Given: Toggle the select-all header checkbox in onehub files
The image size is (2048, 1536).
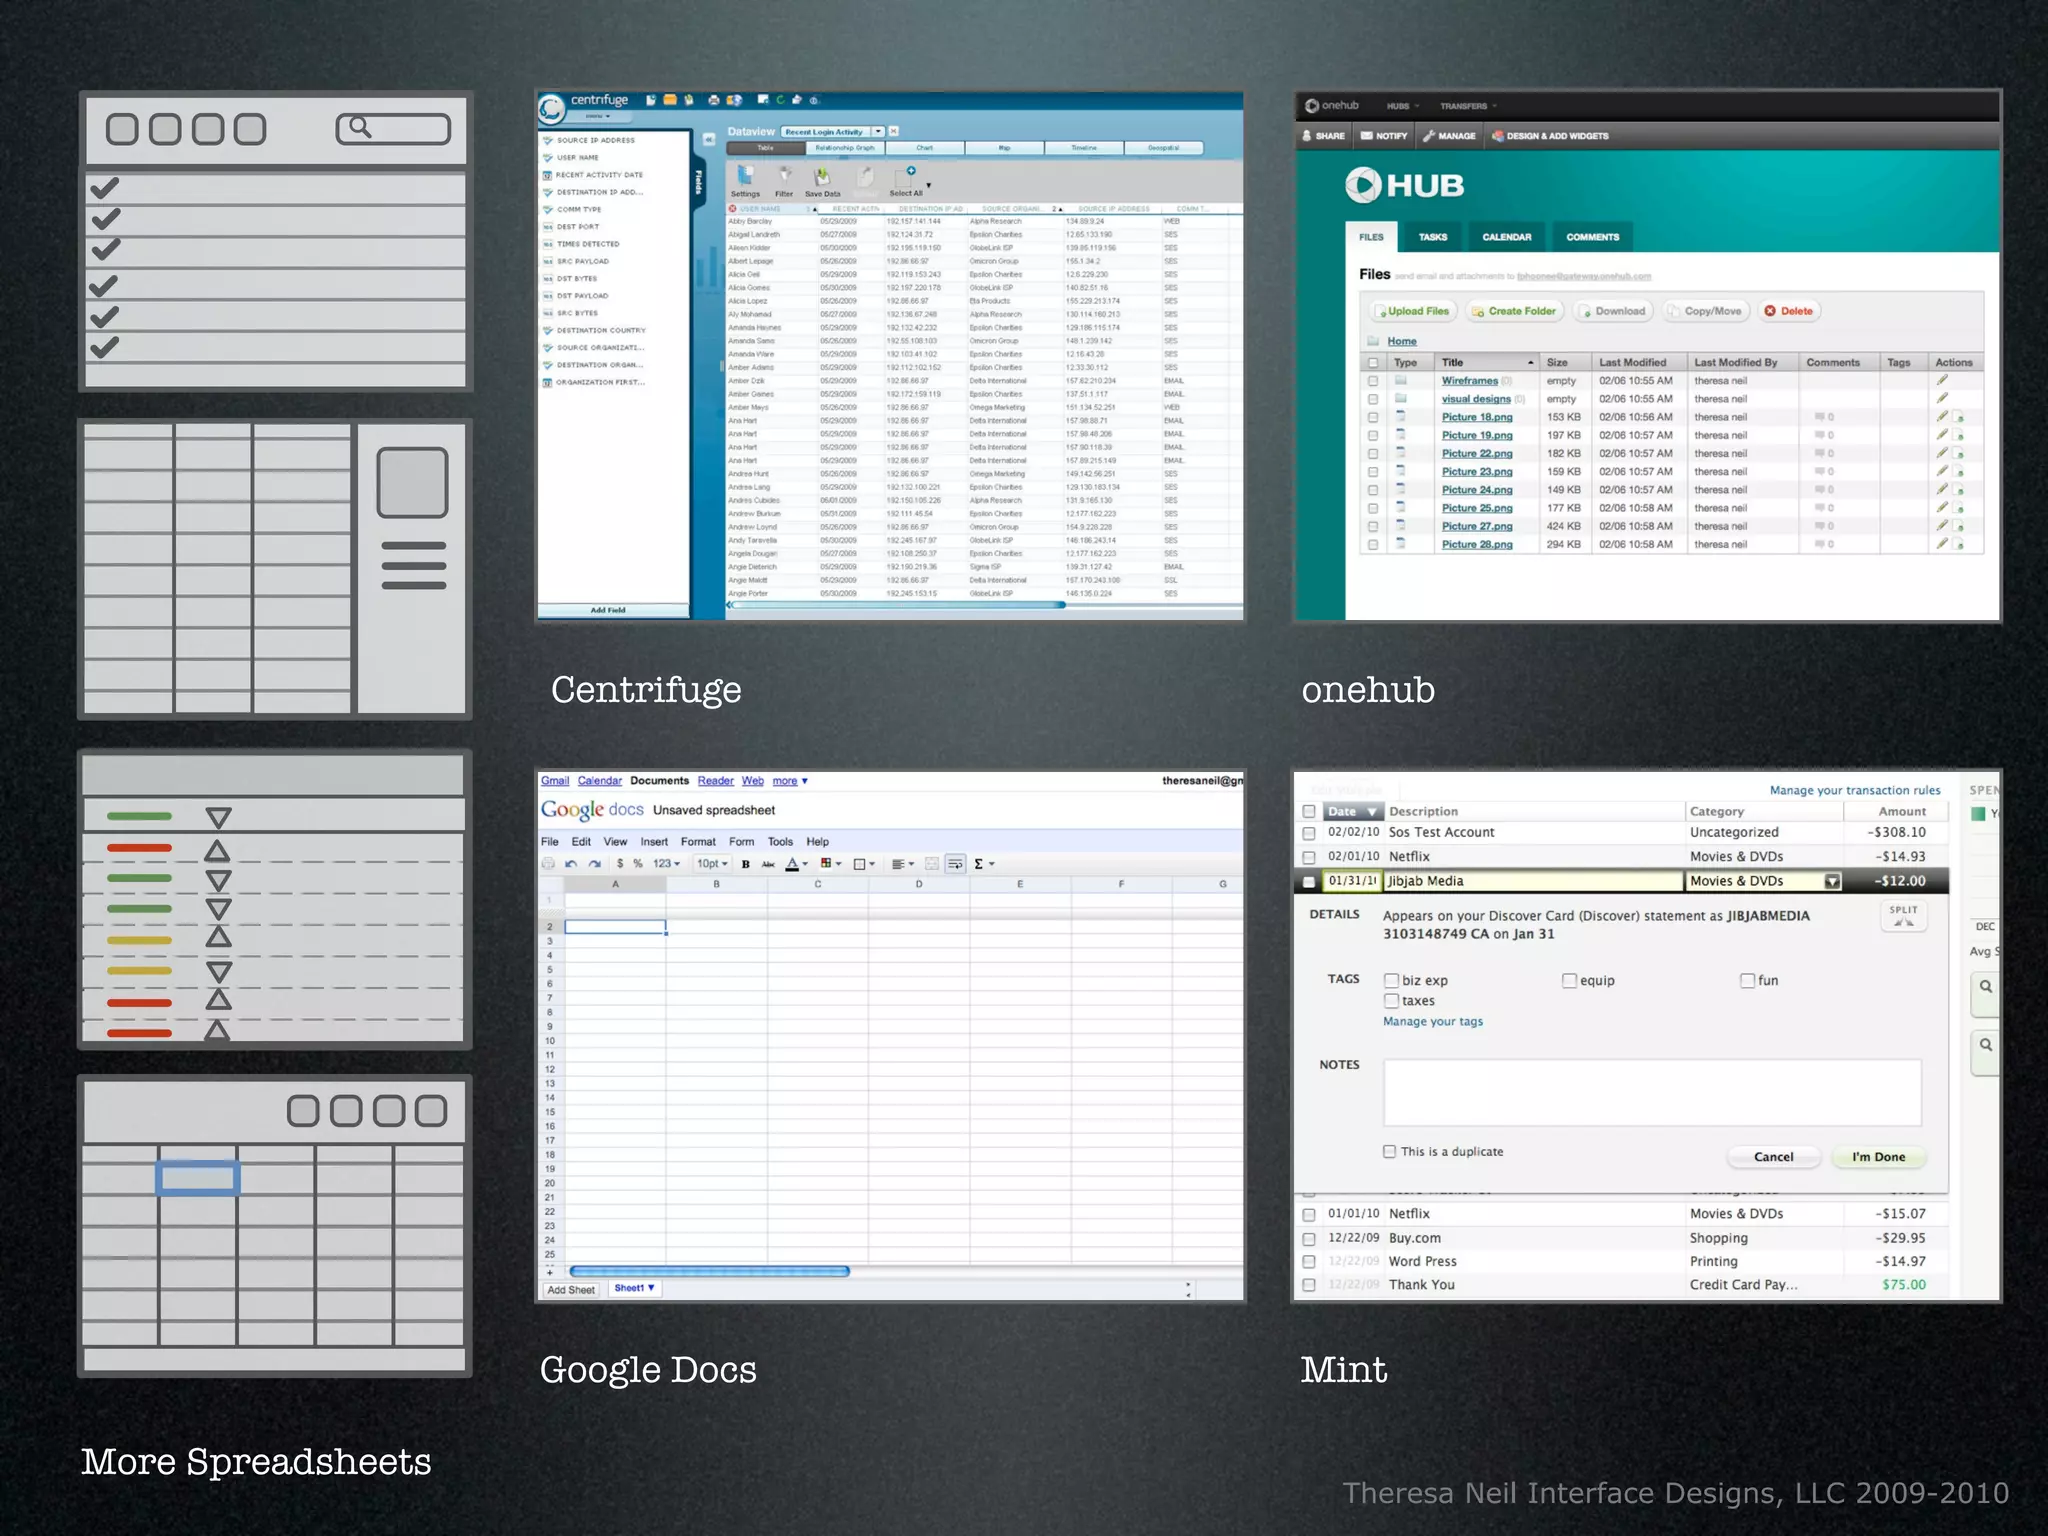Looking at the screenshot, I should (1373, 363).
